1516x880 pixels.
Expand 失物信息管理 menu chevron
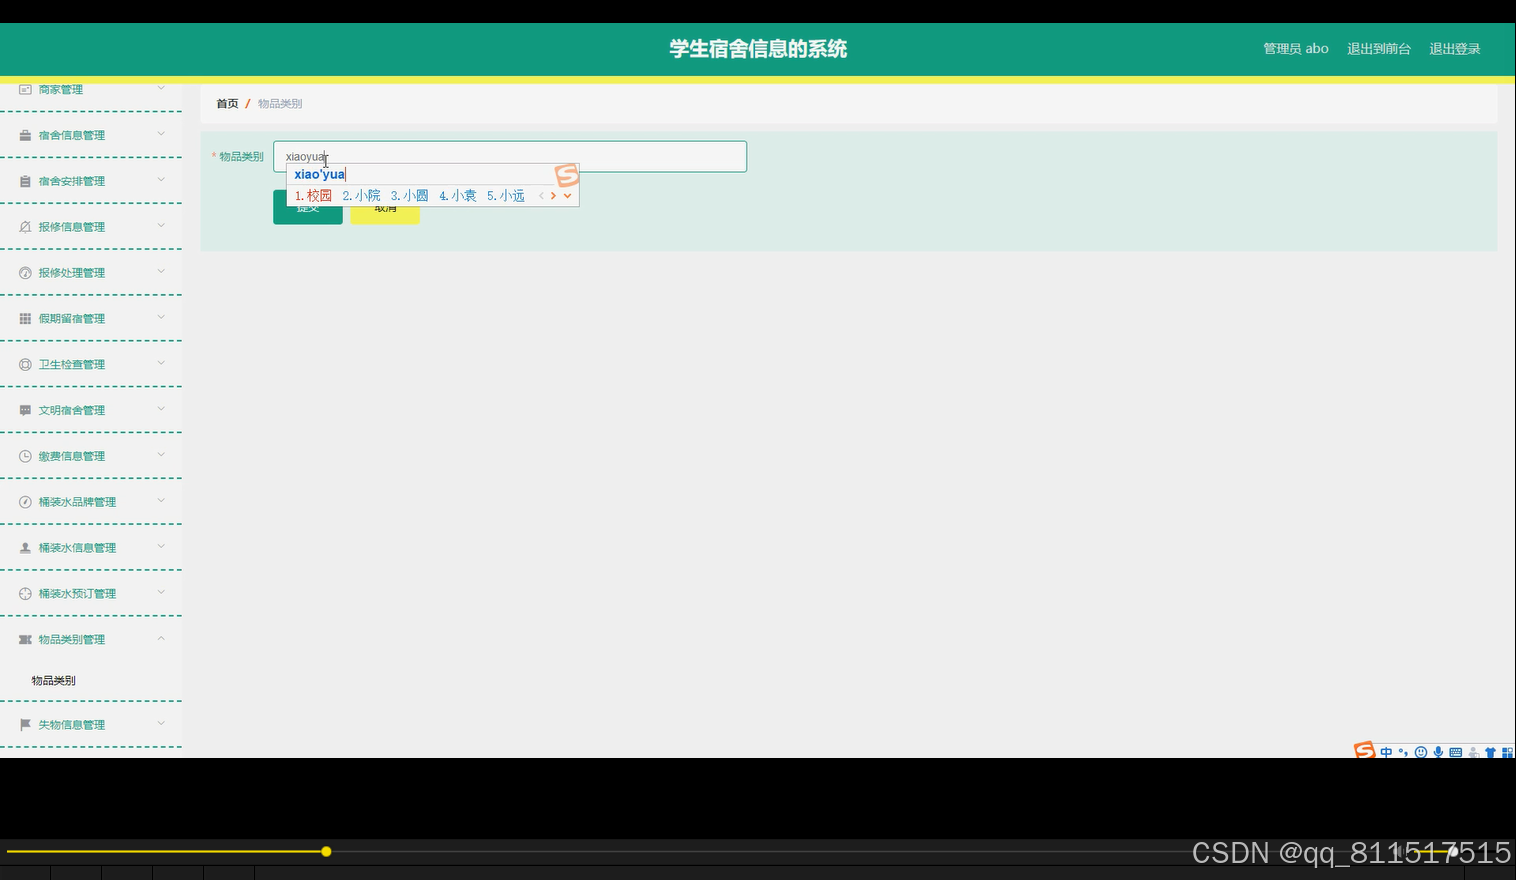pyautogui.click(x=161, y=724)
